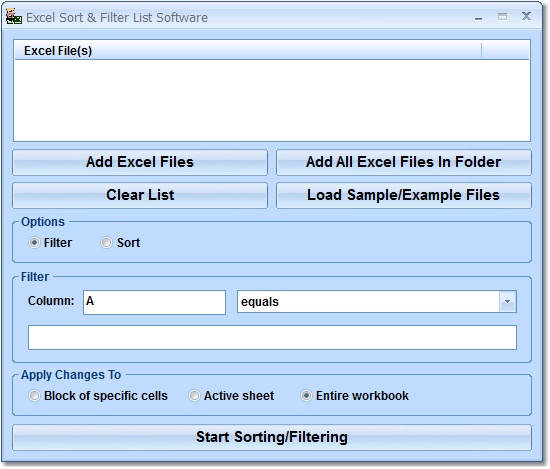This screenshot has width=550, height=469.
Task: Close the Excel Sort & Filter window
Action: click(526, 16)
